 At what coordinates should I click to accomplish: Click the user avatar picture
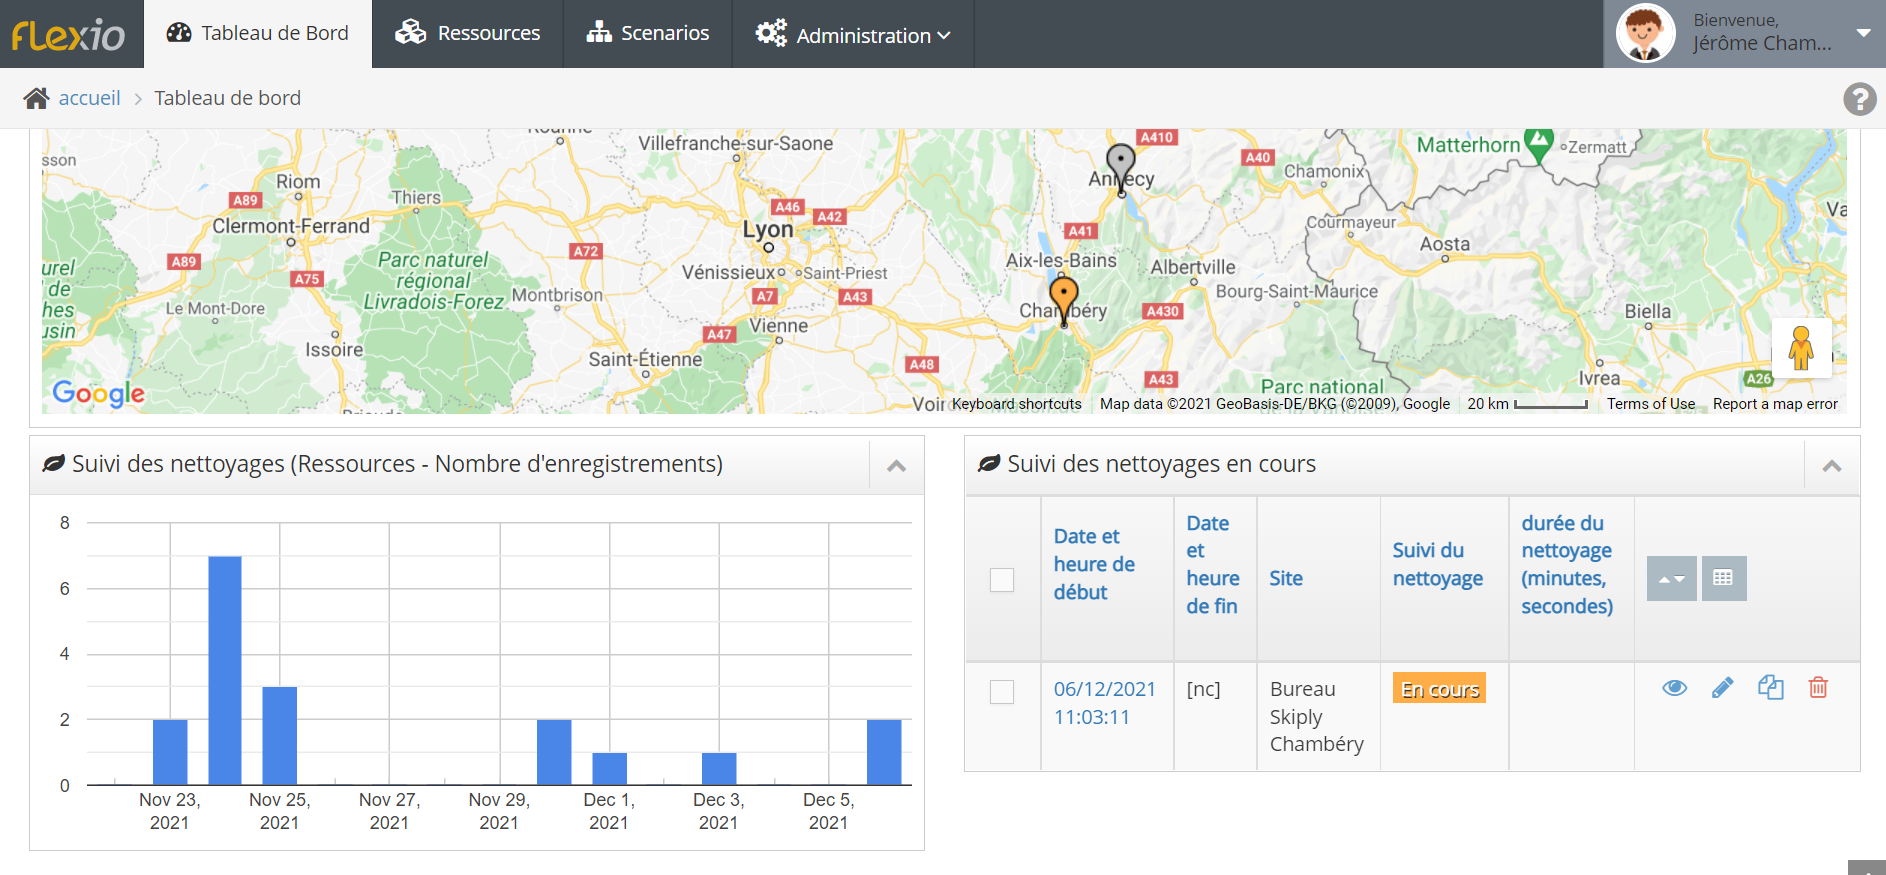[1645, 33]
